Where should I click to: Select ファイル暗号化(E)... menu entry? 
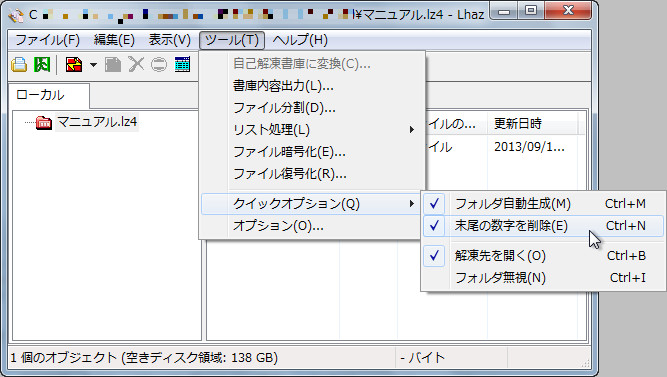pyautogui.click(x=313, y=152)
